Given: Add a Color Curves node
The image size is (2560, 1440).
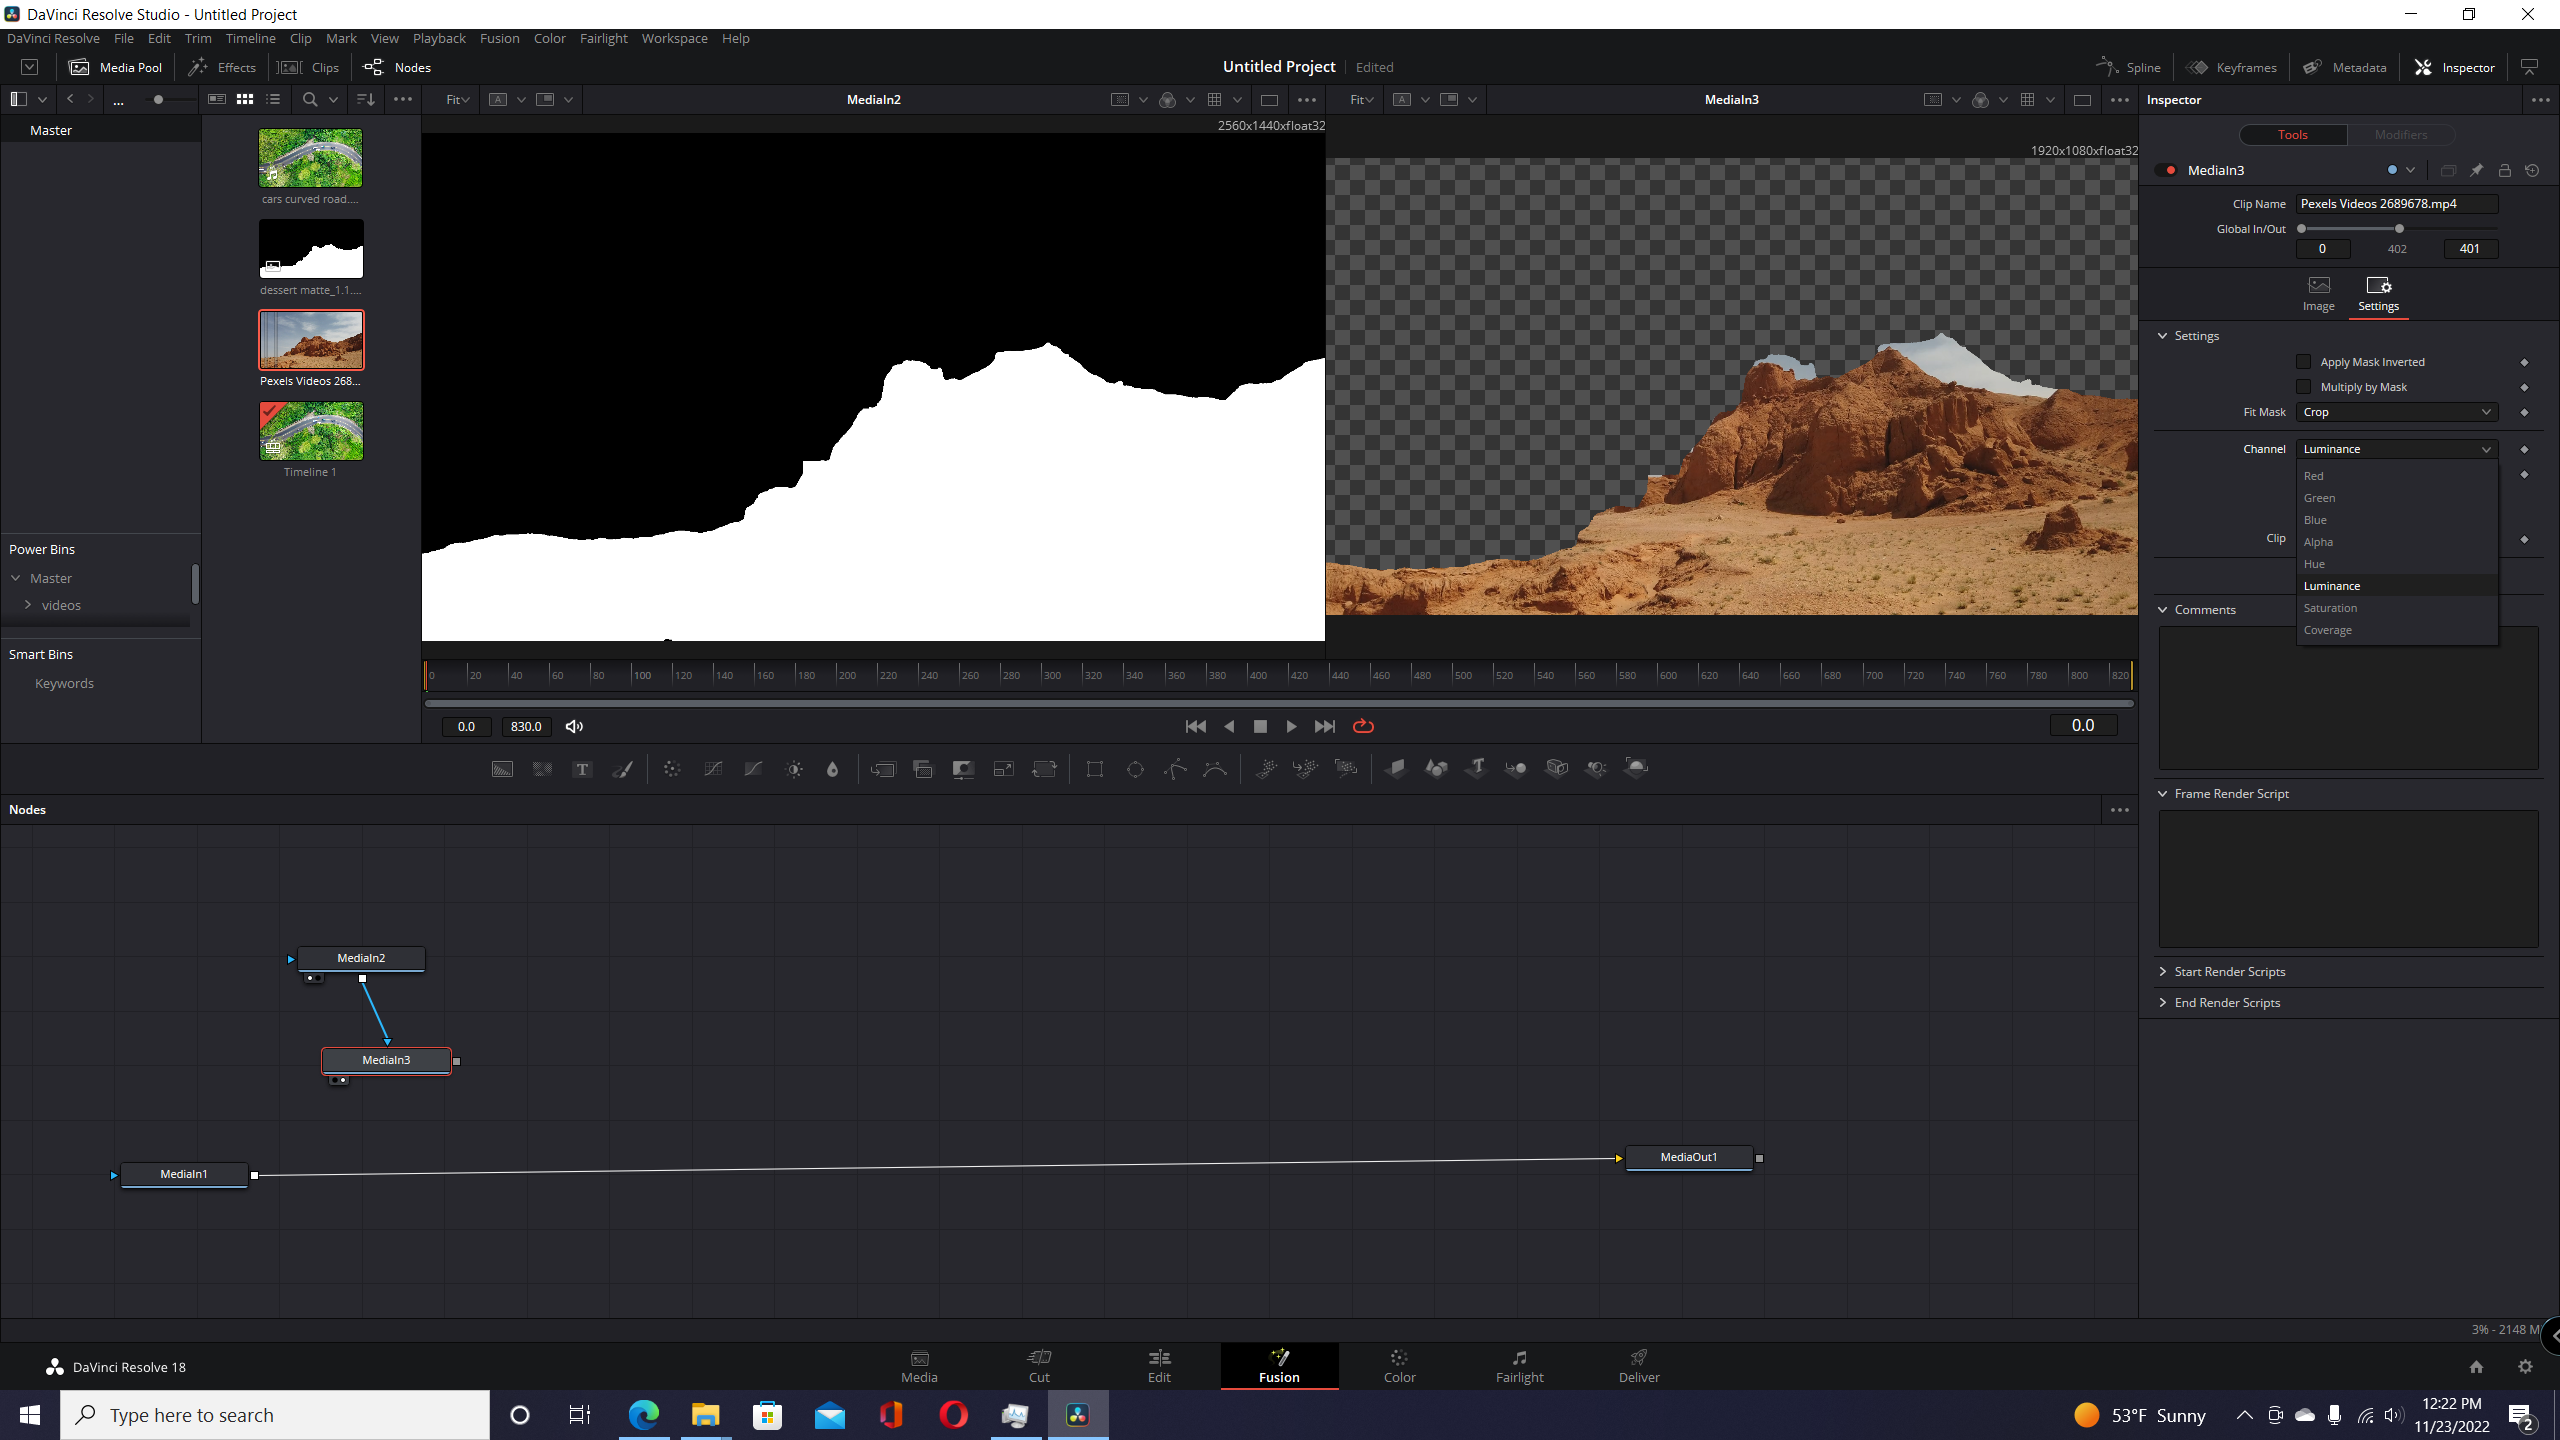Looking at the screenshot, I should 713,769.
